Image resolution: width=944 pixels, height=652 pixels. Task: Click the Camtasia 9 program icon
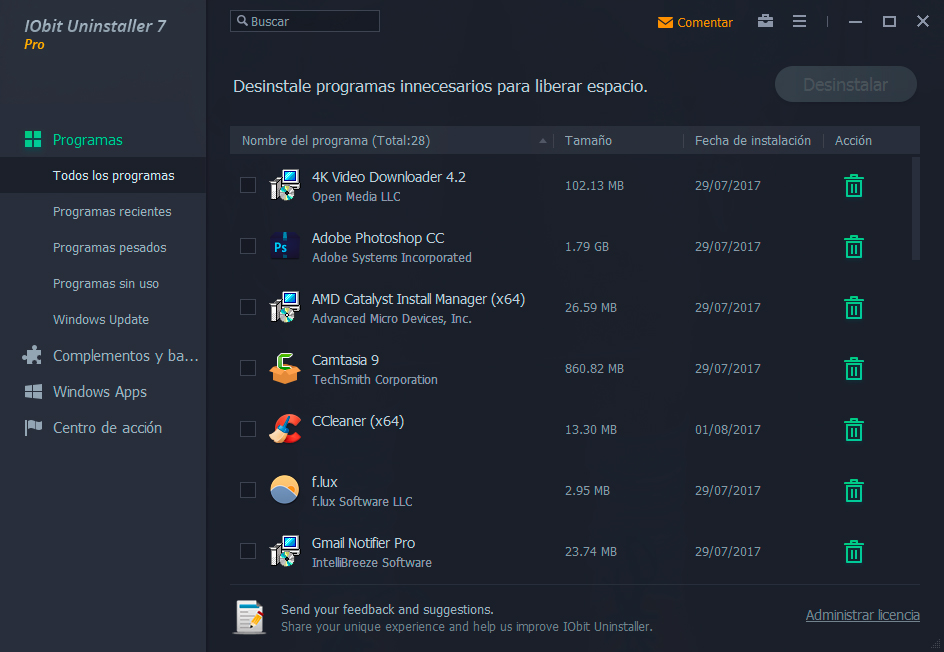pyautogui.click(x=284, y=368)
